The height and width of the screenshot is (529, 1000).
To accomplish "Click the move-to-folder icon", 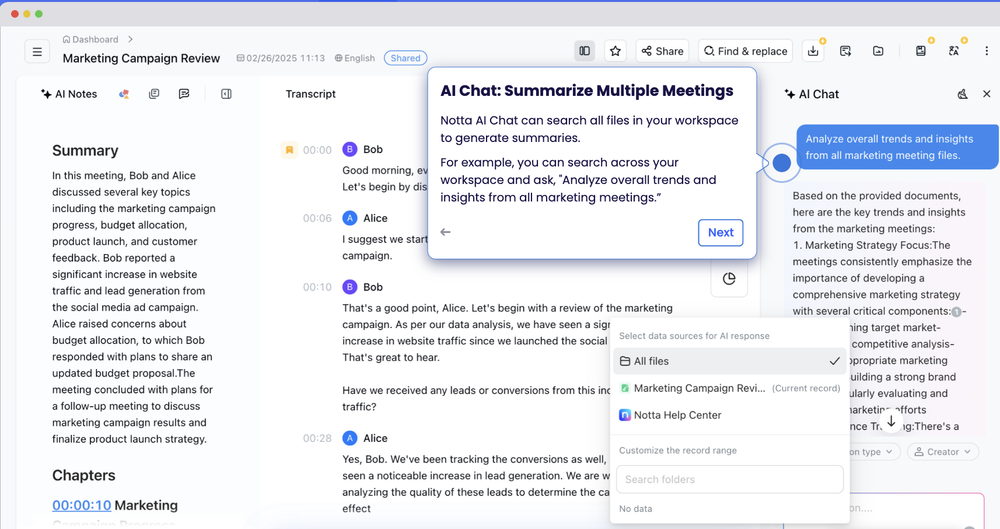I will pos(878,51).
